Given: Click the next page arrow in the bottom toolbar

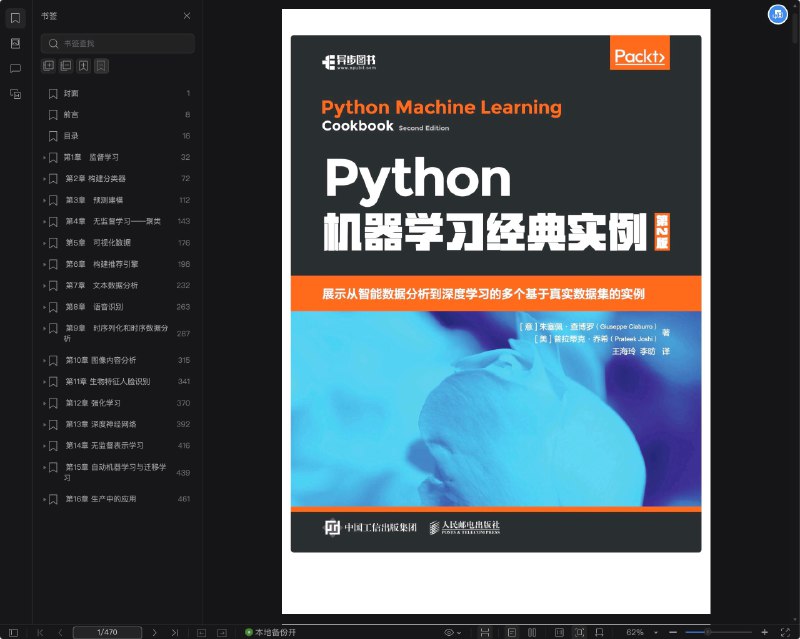Looking at the screenshot, I should coord(155,631).
